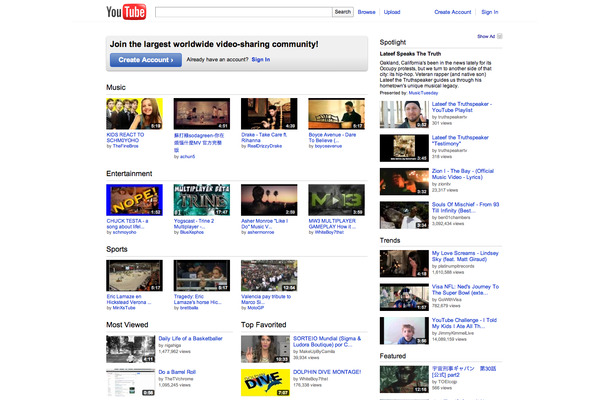610x400 pixels.
Task: Click Visa NFL: Ned's Journey title
Action: pos(465,289)
